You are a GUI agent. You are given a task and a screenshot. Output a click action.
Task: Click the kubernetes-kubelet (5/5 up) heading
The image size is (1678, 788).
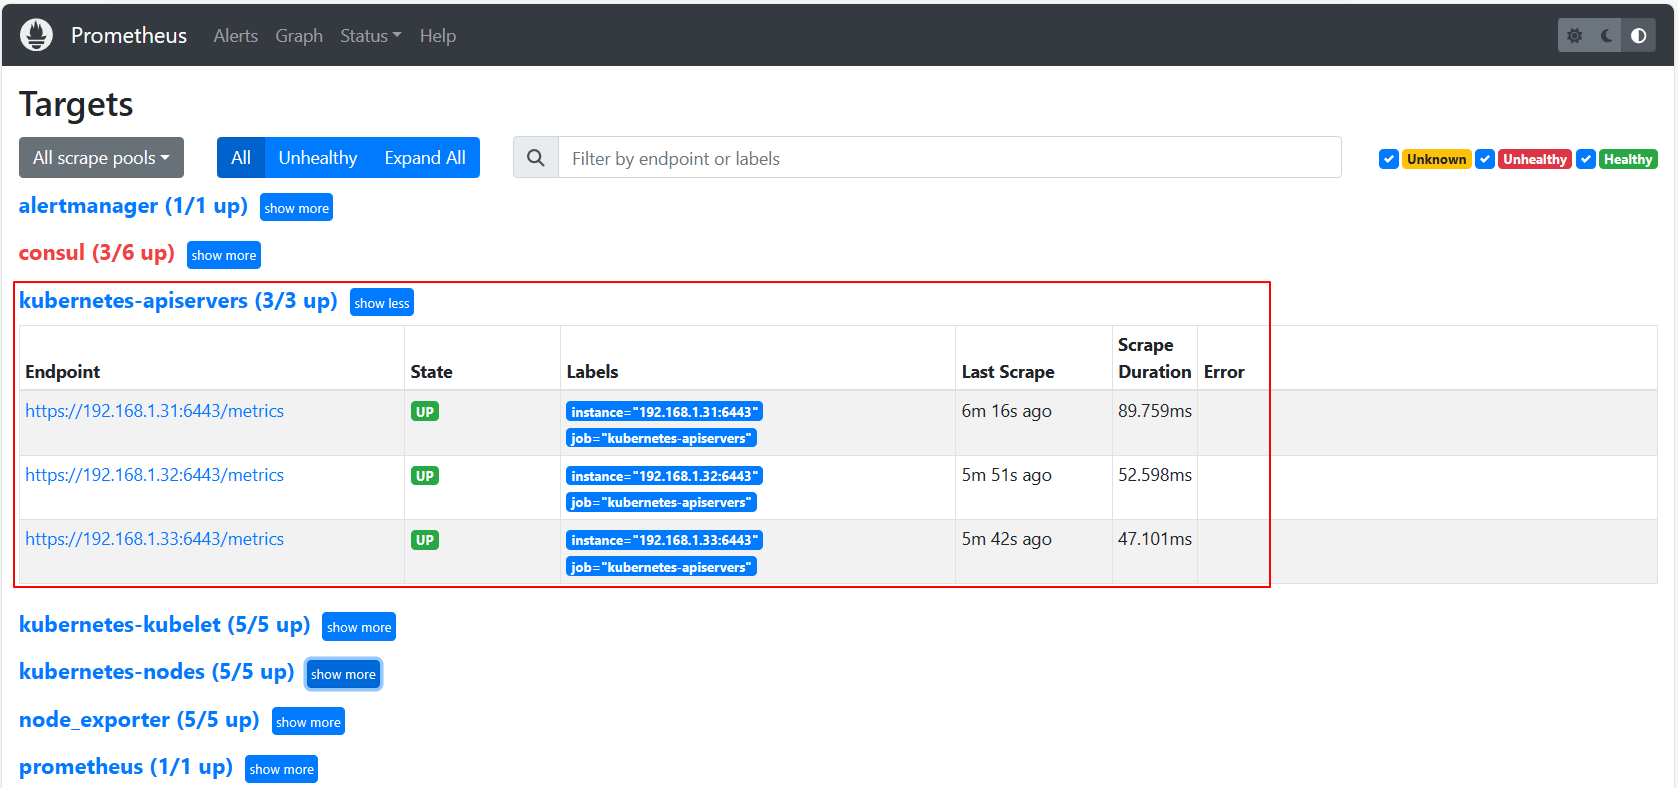click(x=165, y=625)
